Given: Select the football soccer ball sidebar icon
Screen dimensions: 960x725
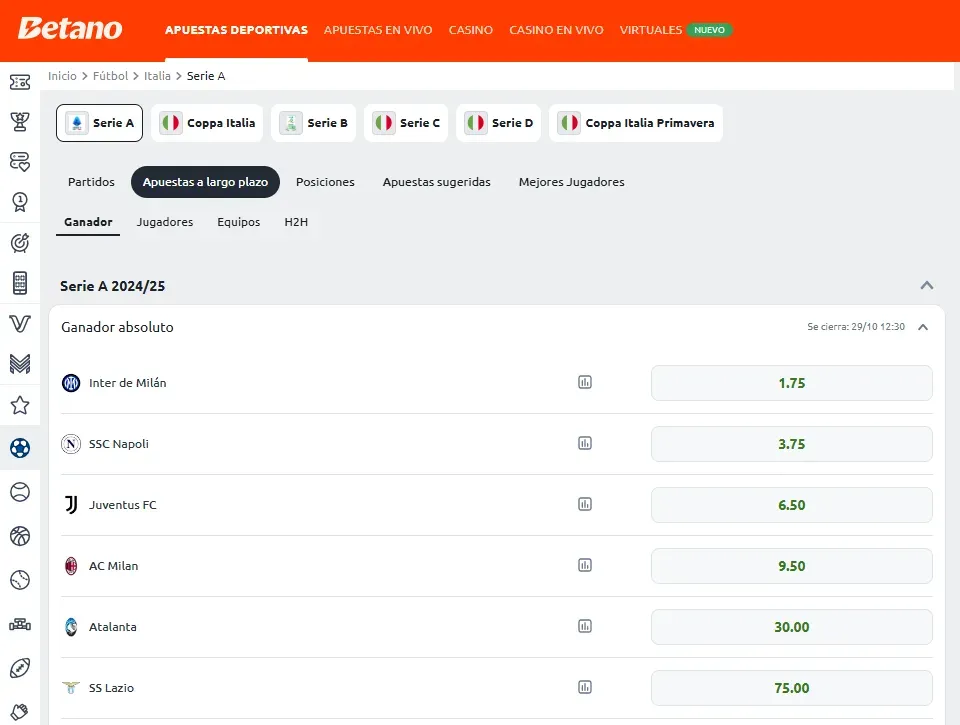Looking at the screenshot, I should tap(20, 448).
